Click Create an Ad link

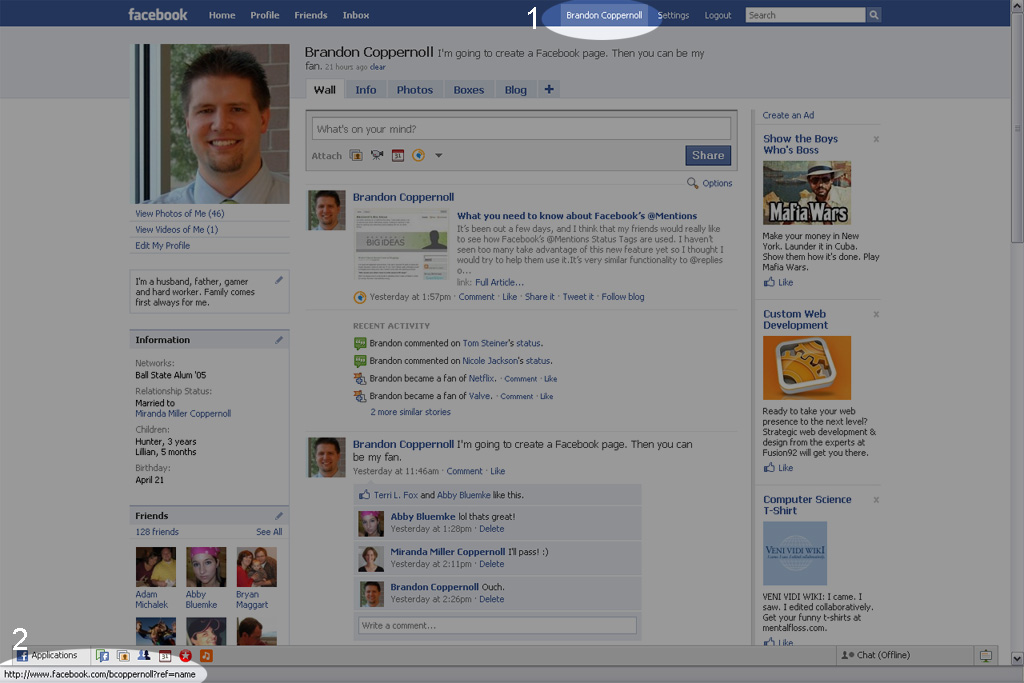[x=788, y=115]
